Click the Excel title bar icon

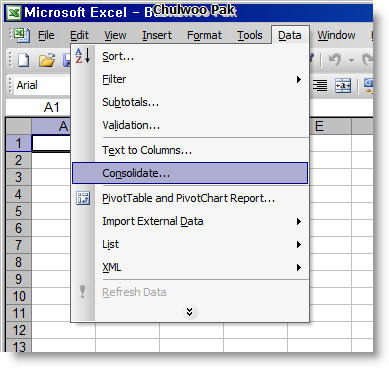tap(14, 13)
